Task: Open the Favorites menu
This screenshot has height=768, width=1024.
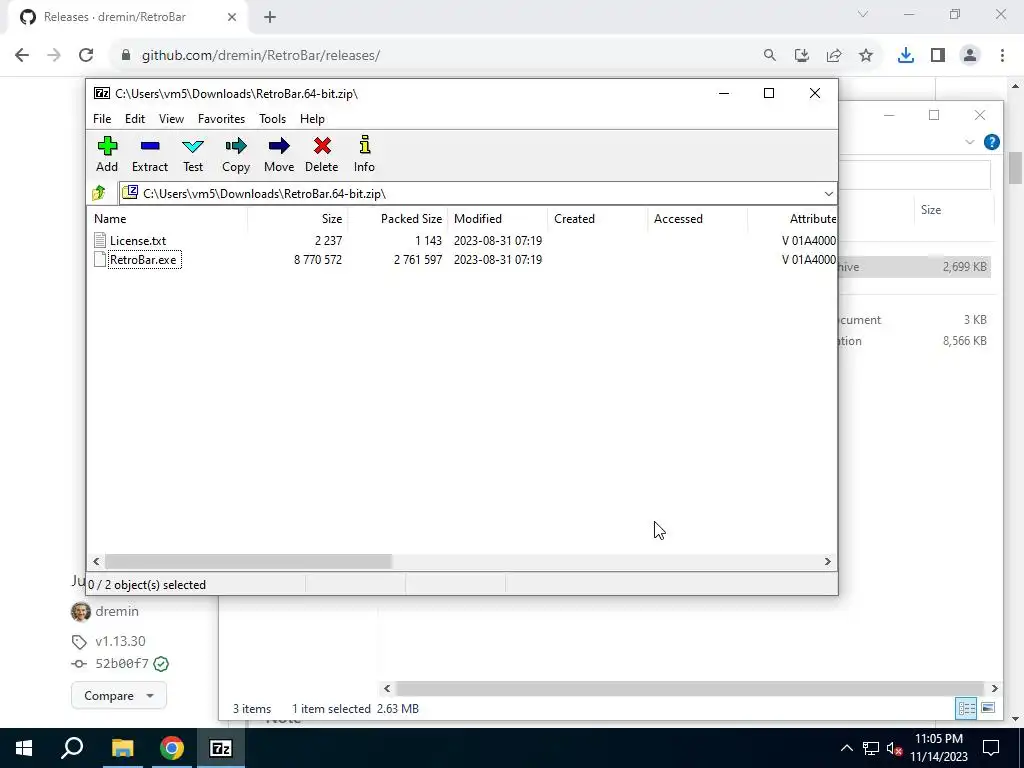Action: point(221,119)
